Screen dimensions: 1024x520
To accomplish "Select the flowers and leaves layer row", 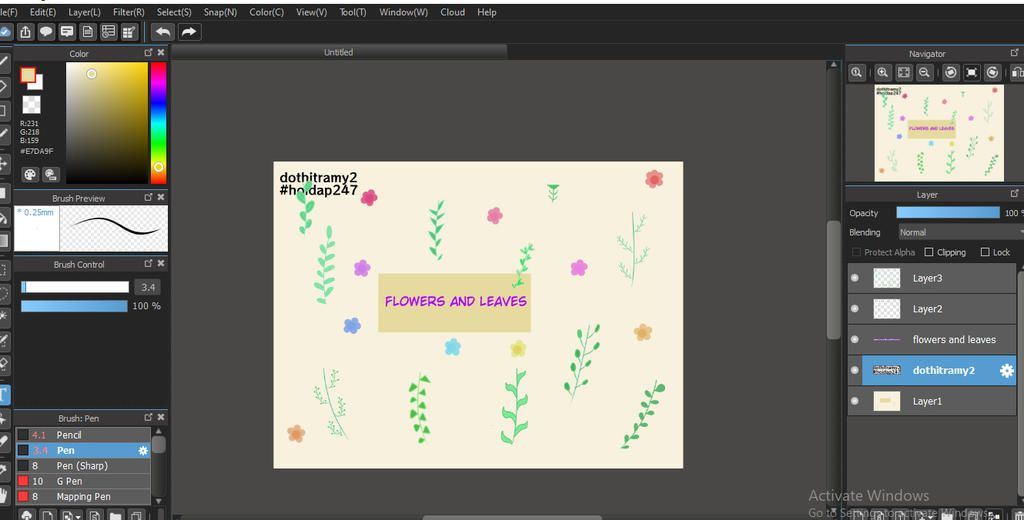I will [932, 340].
